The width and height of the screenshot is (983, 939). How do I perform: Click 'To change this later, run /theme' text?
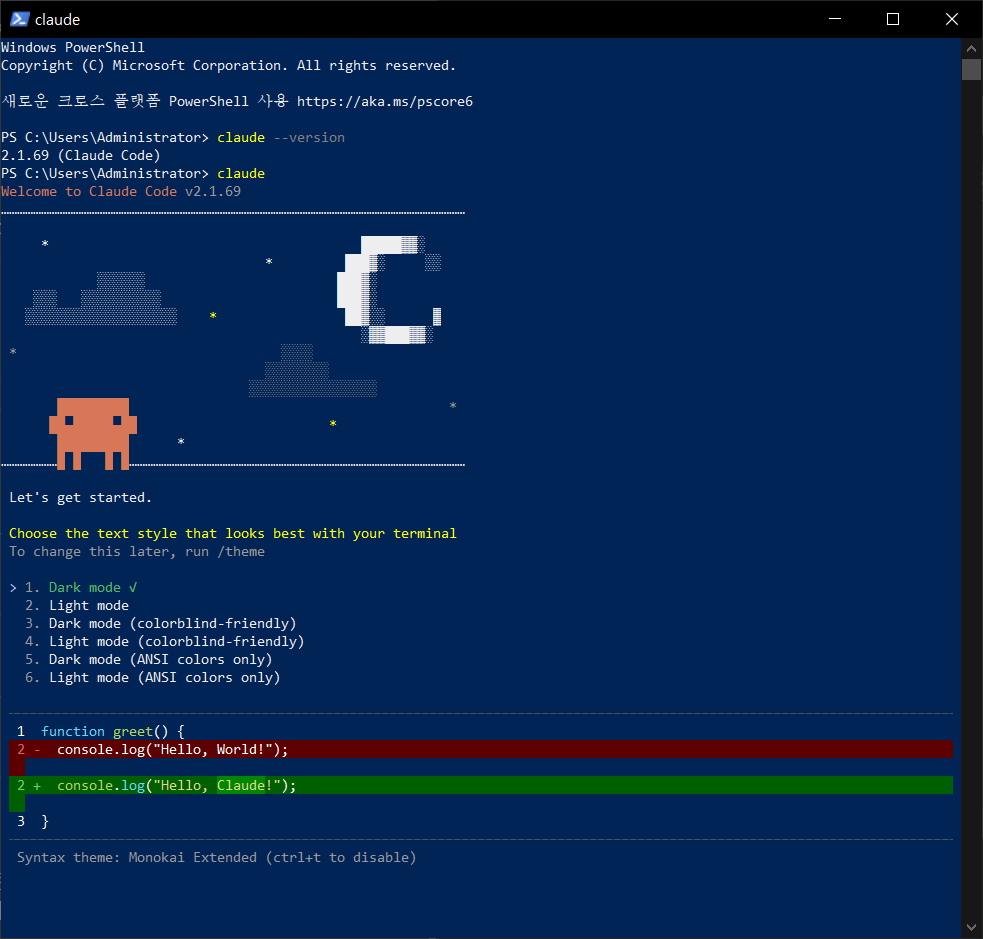[x=137, y=552]
